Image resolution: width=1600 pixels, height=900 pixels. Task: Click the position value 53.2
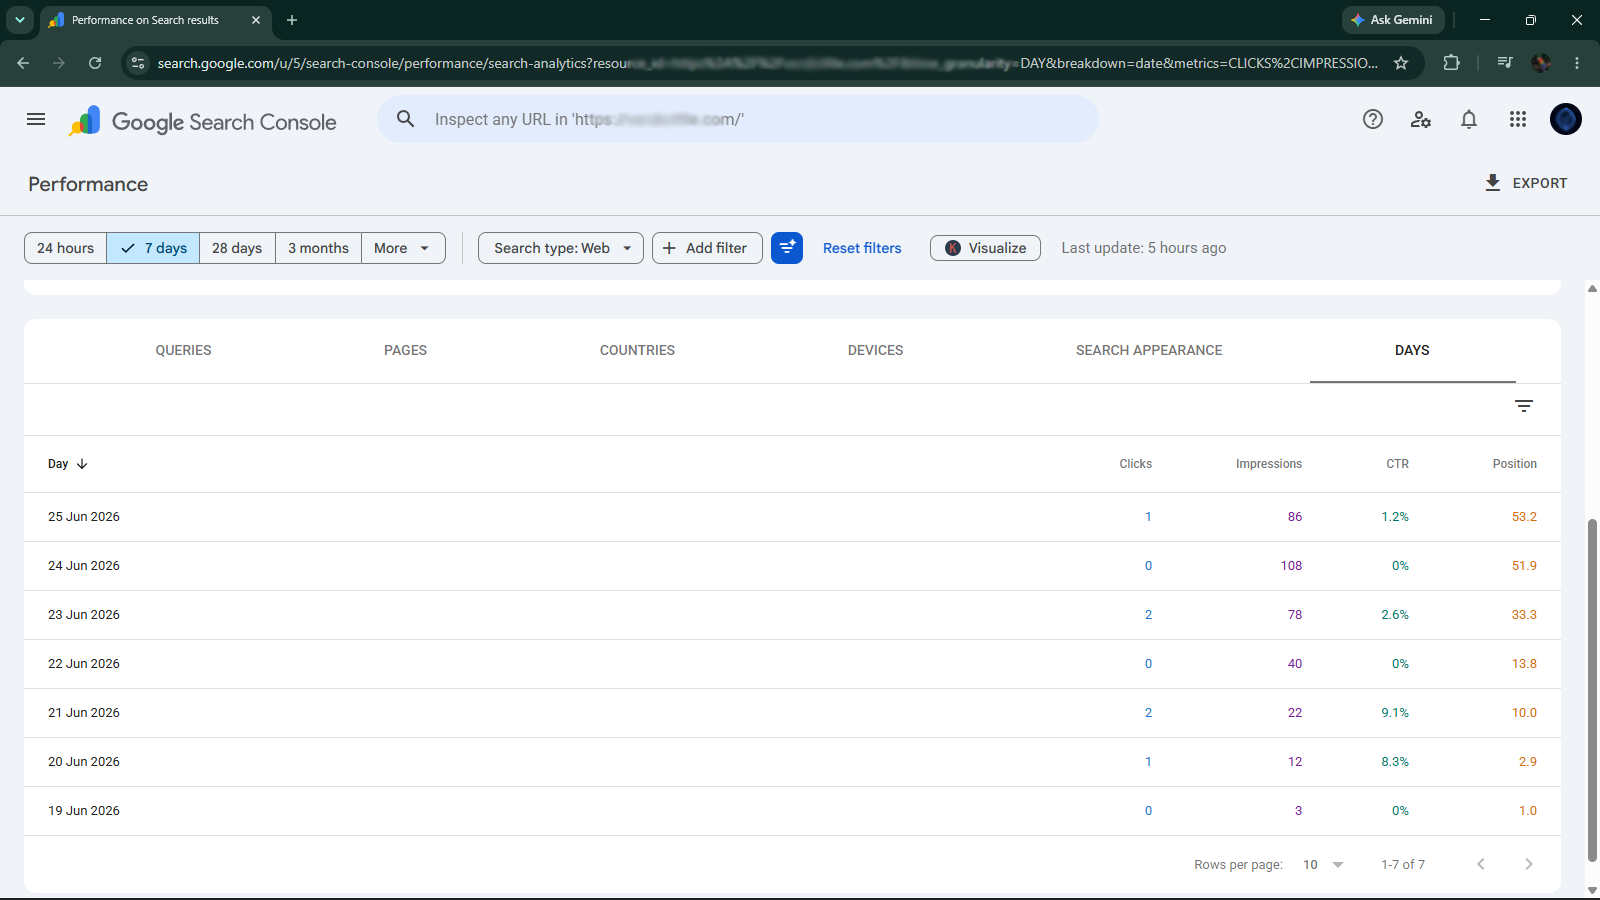point(1524,517)
